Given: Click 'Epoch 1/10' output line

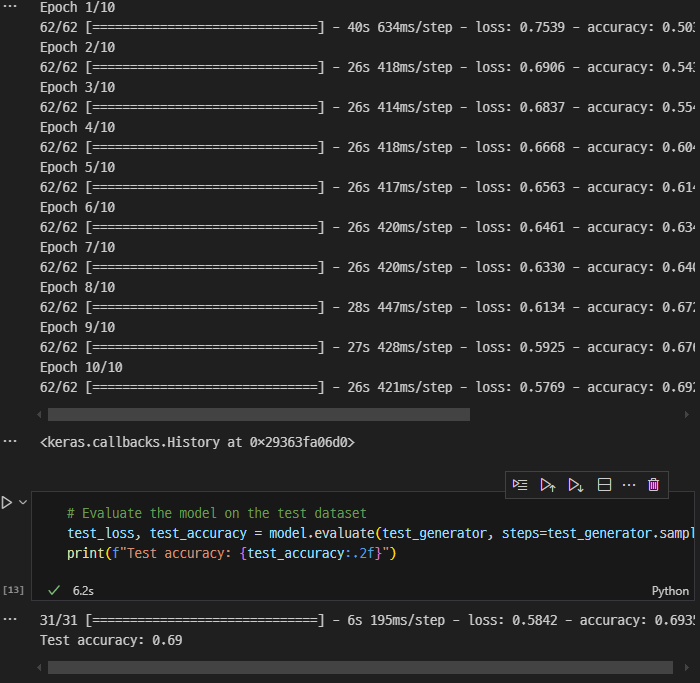Looking at the screenshot, I should (77, 8).
